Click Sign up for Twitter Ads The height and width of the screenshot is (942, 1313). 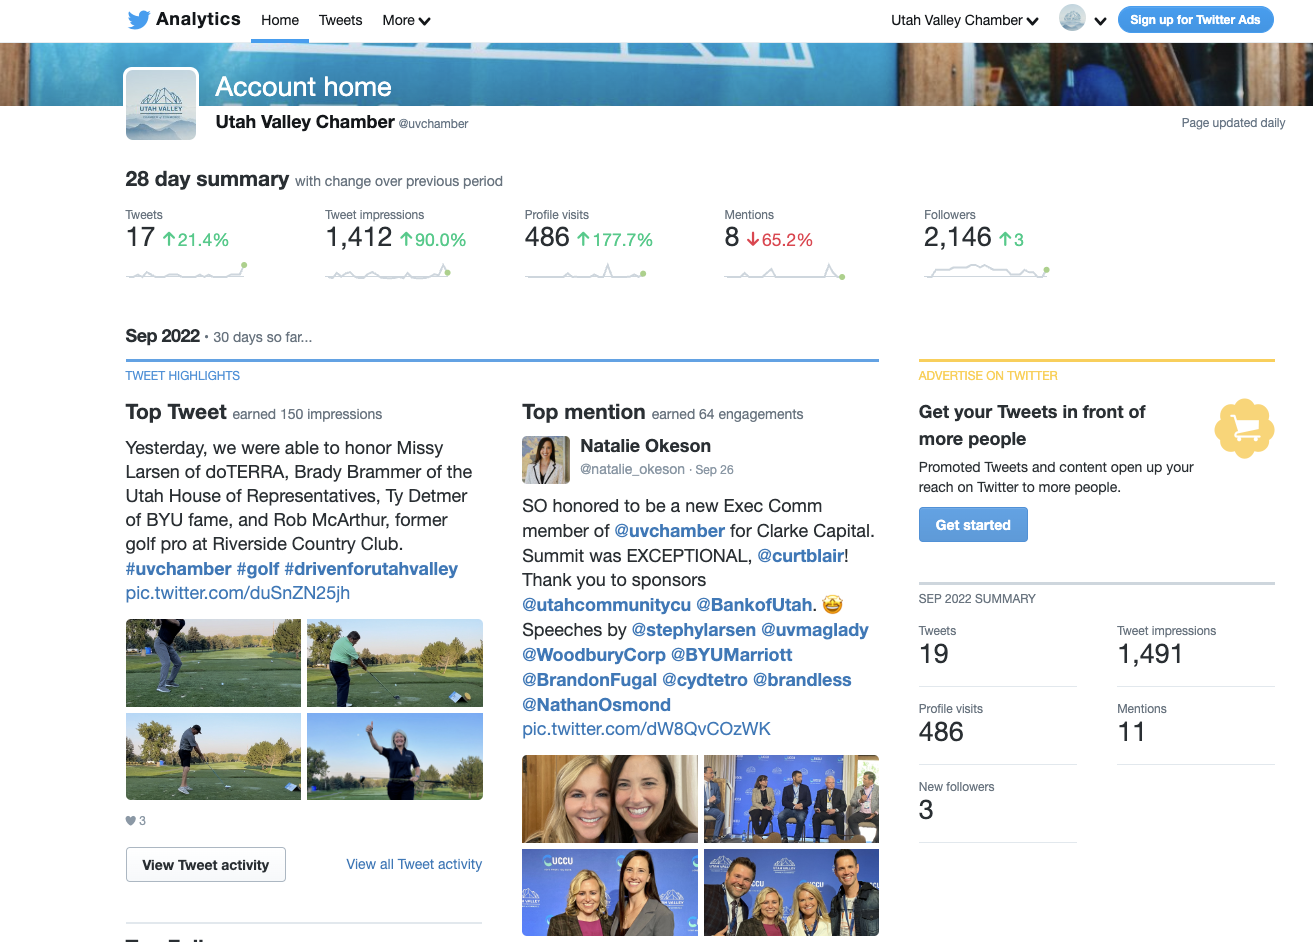1195,19
